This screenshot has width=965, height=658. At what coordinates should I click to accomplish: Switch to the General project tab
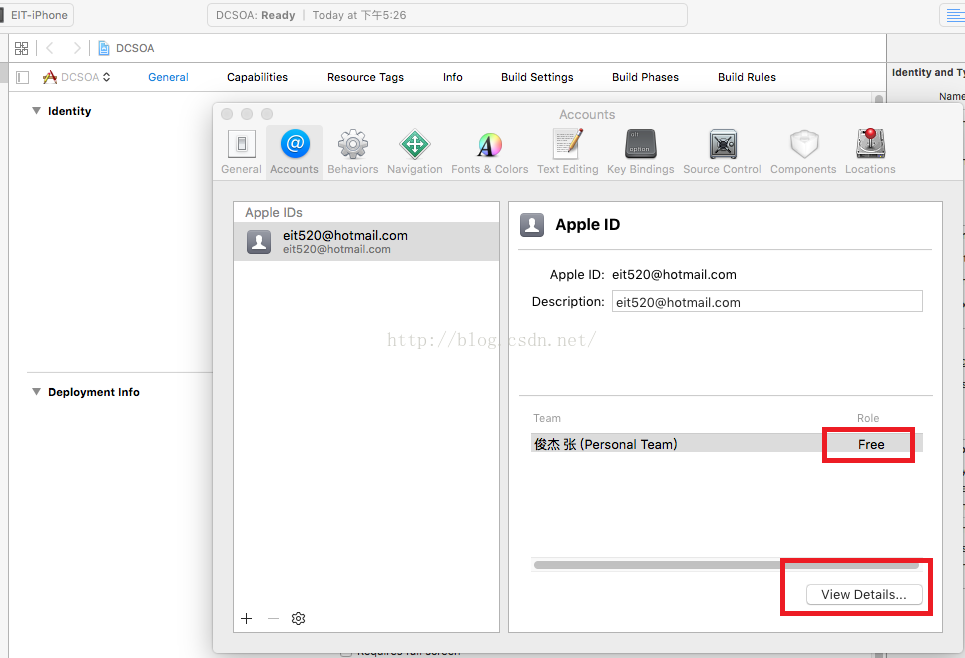(x=168, y=77)
